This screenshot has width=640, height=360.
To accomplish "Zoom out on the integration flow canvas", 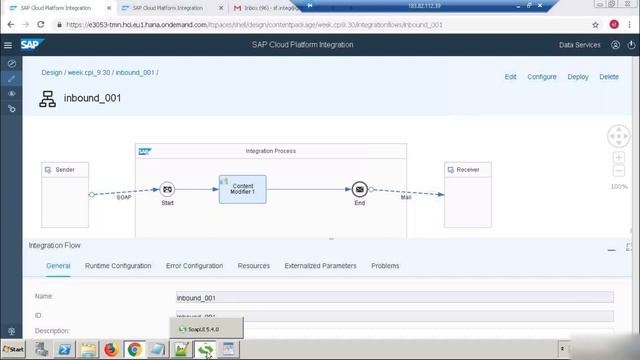I will click(619, 171).
